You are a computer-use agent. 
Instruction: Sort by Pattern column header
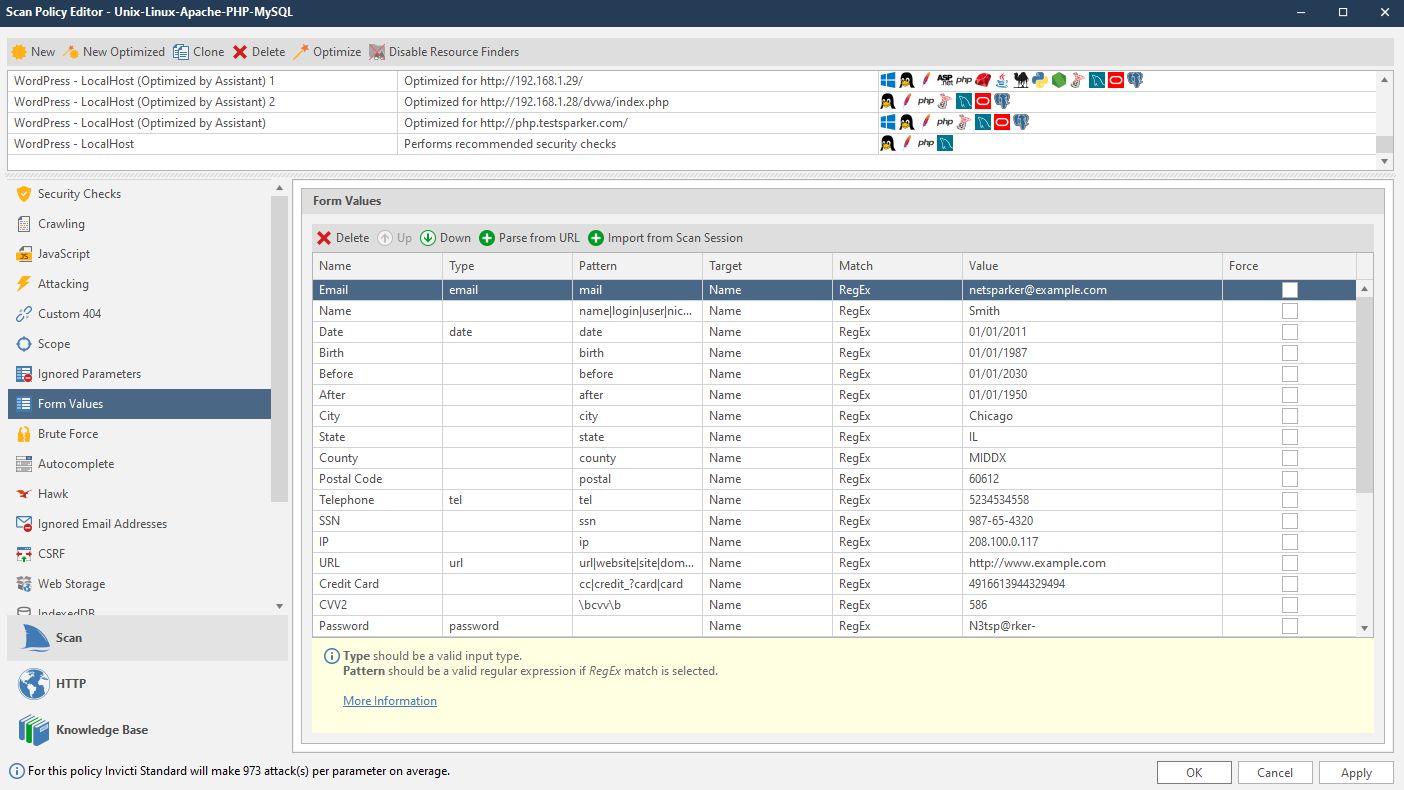pyautogui.click(x=637, y=266)
